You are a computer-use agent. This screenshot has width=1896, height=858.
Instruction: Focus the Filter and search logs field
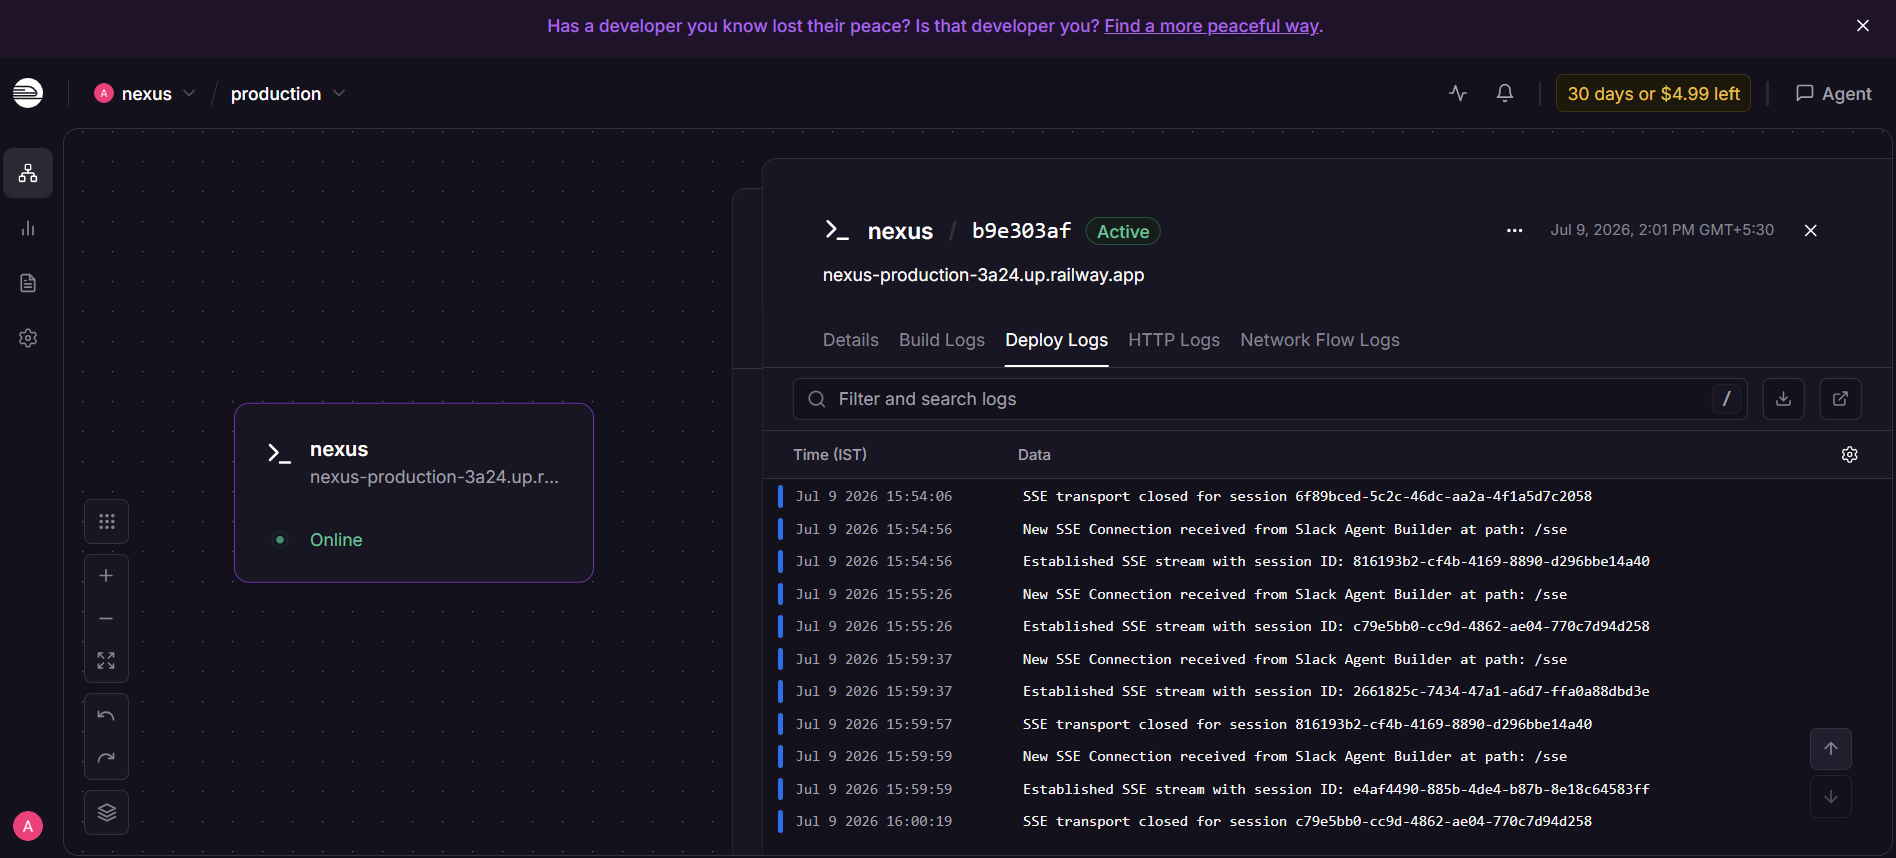coord(1270,399)
